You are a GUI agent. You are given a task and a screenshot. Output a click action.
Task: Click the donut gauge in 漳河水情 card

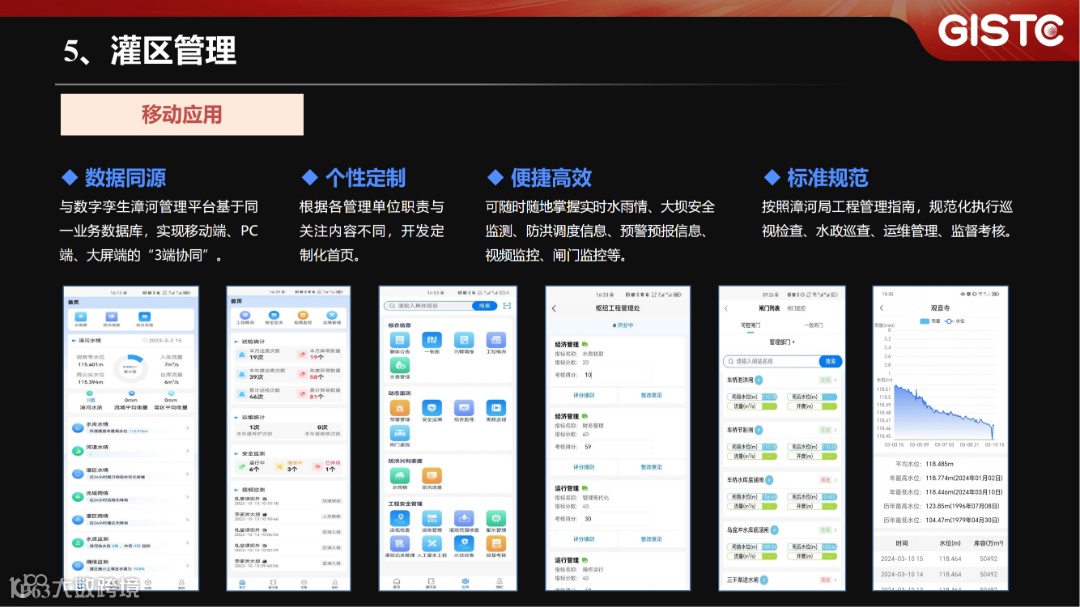pyautogui.click(x=129, y=367)
